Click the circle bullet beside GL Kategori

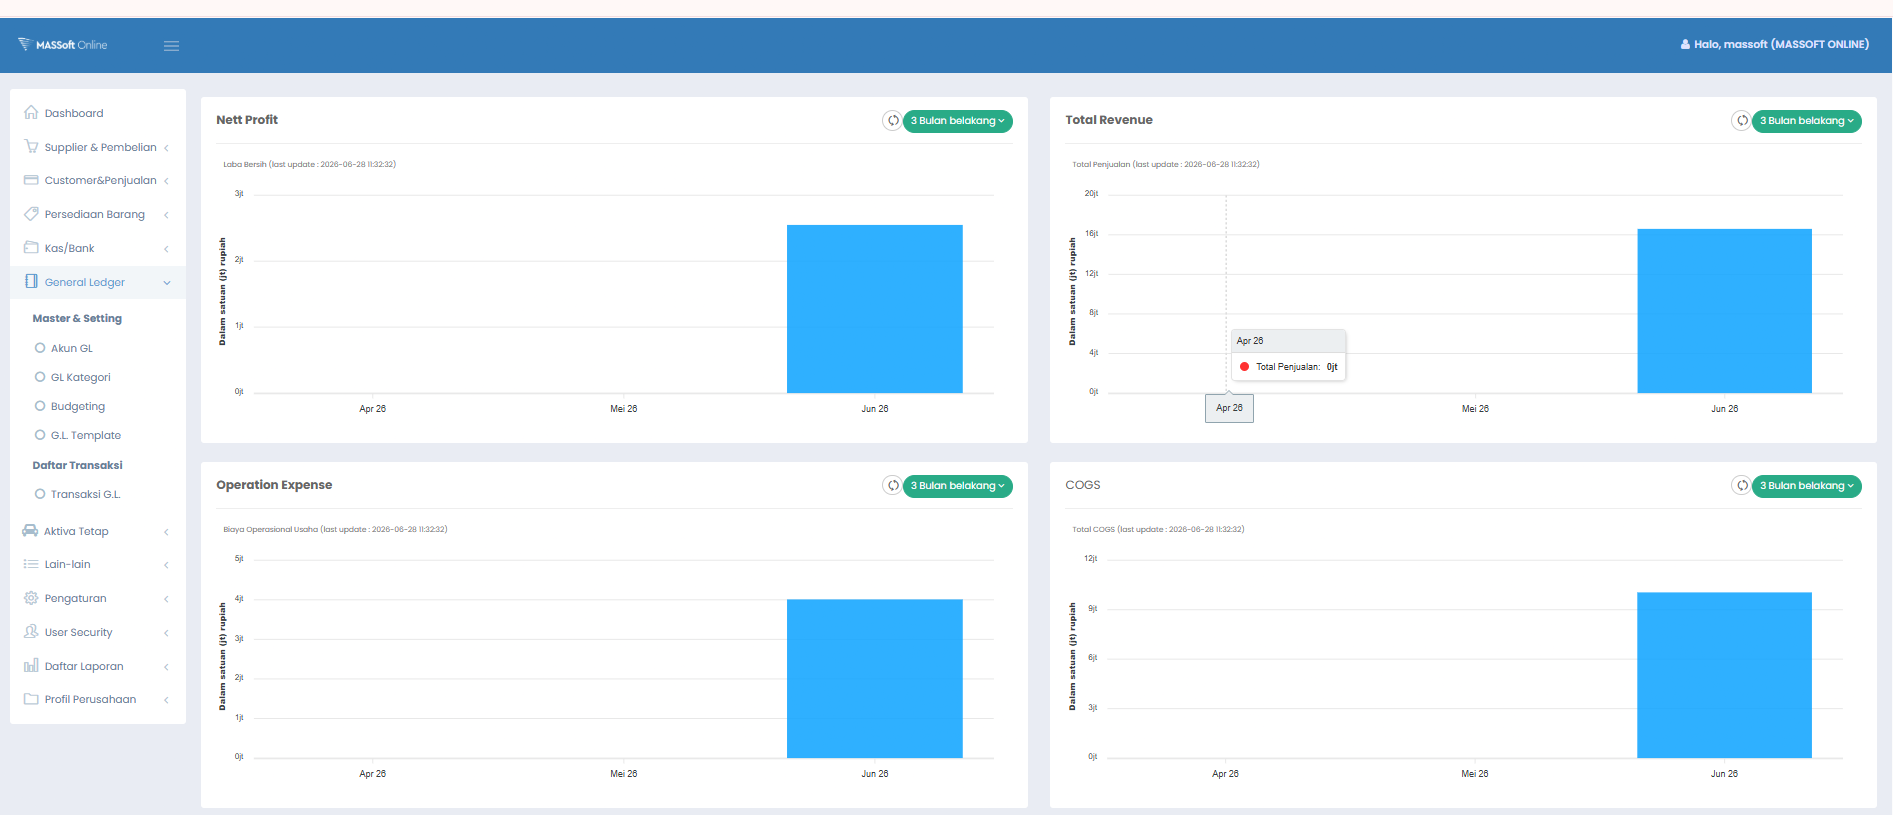(40, 377)
